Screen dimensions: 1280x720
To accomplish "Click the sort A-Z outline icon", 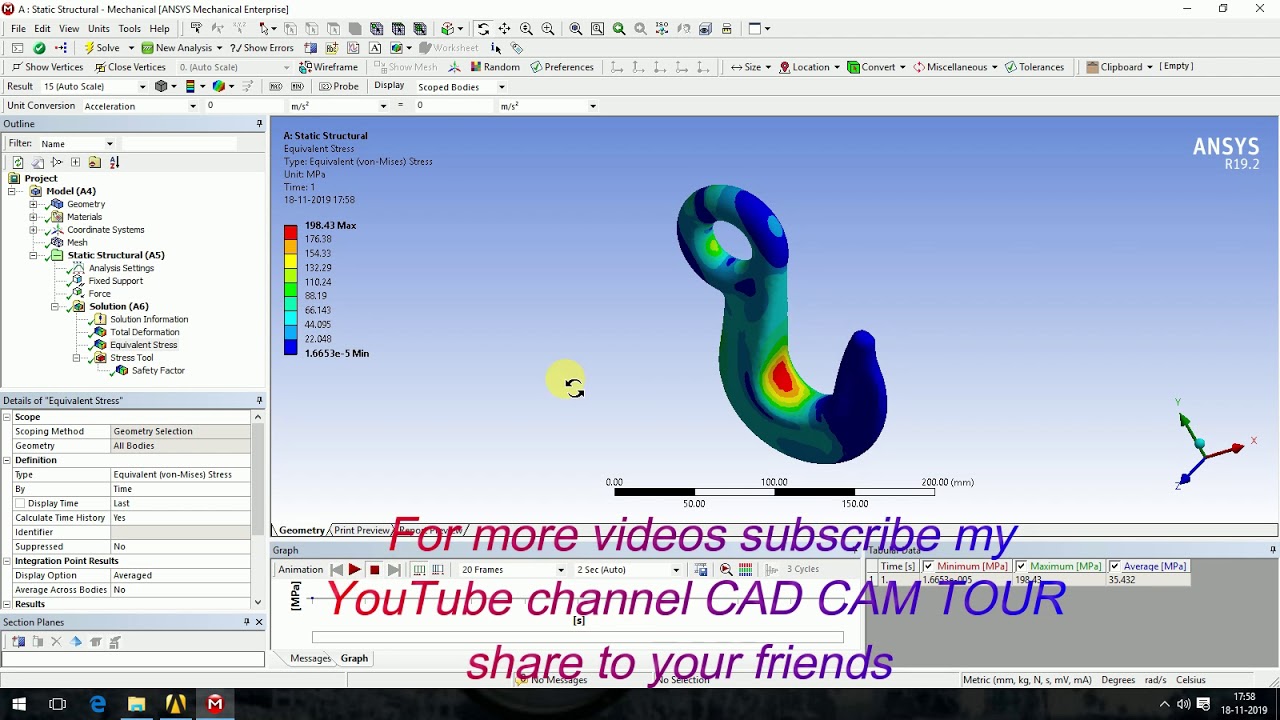I will tap(114, 162).
